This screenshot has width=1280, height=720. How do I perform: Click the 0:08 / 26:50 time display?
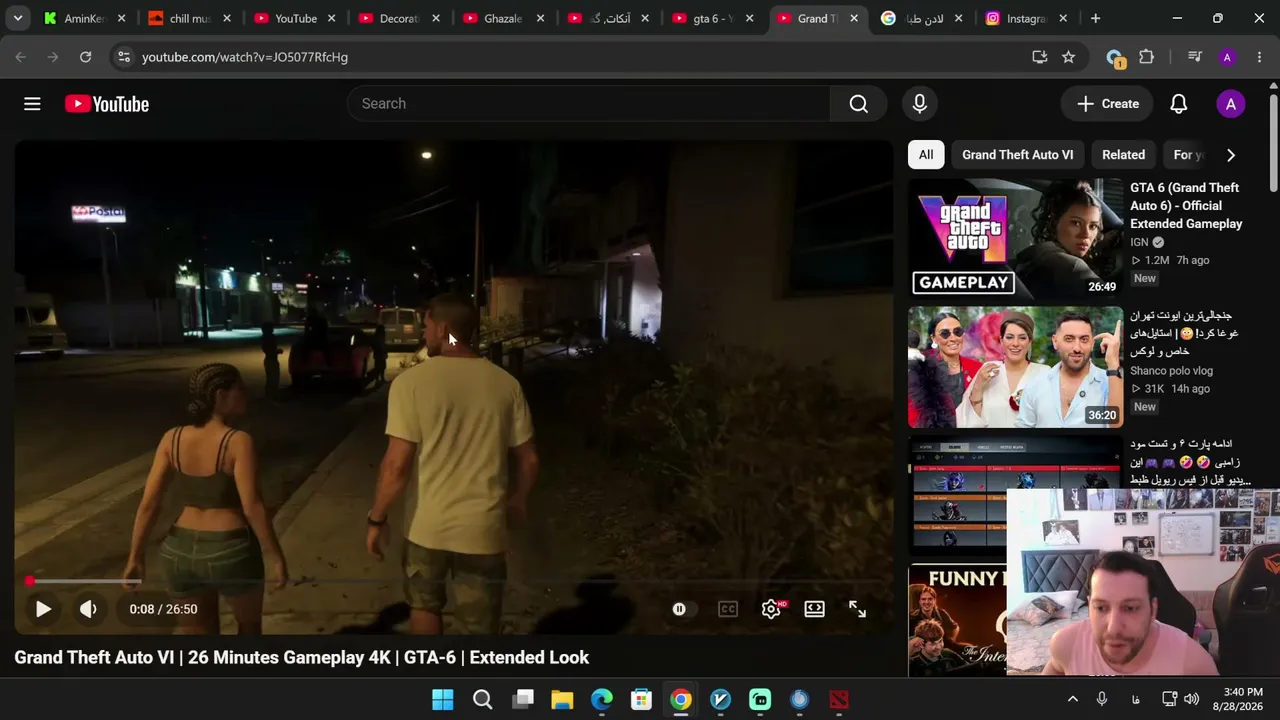click(163, 609)
